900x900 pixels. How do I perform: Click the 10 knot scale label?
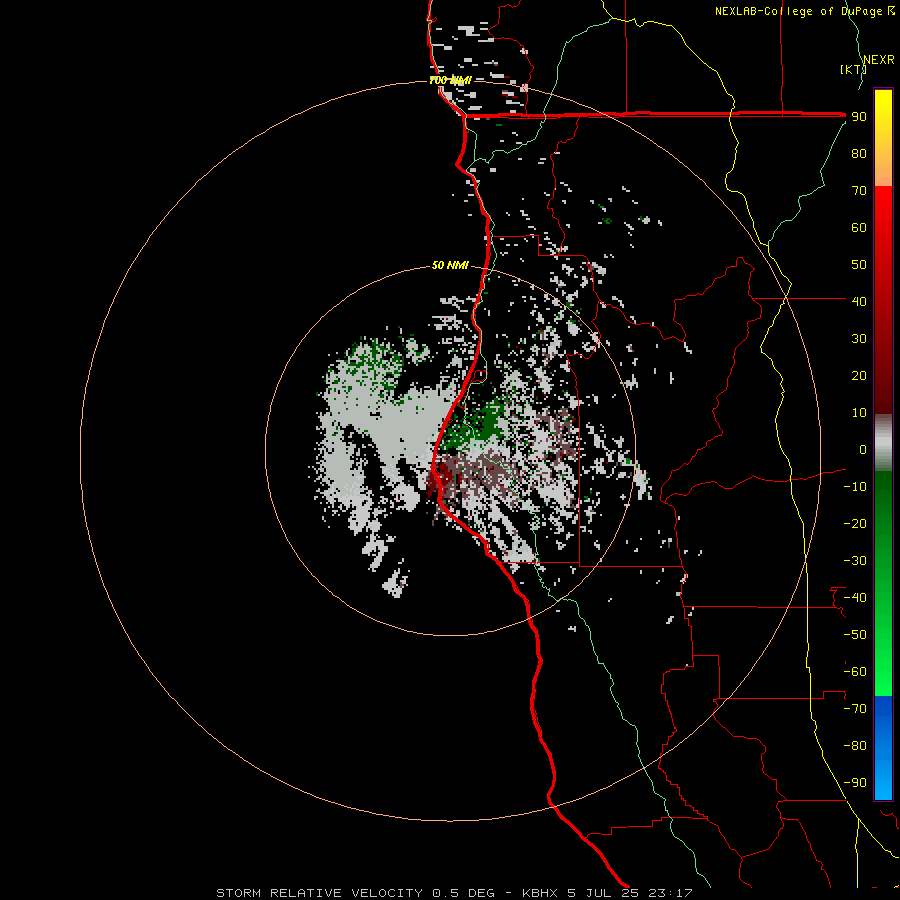point(859,413)
